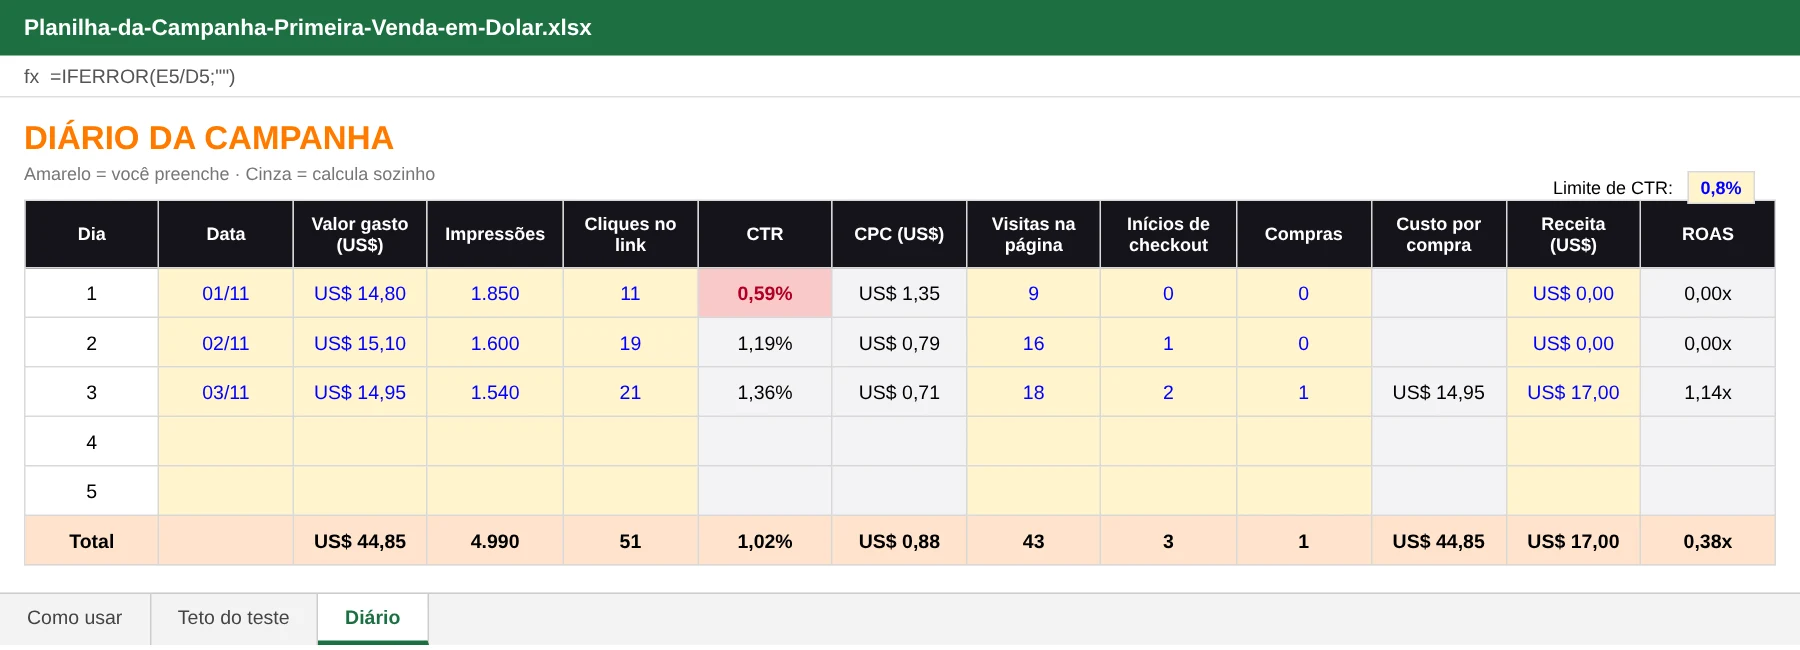The image size is (1800, 650).
Task: Click Visitas na página cell 16
Action: pyautogui.click(x=1033, y=343)
